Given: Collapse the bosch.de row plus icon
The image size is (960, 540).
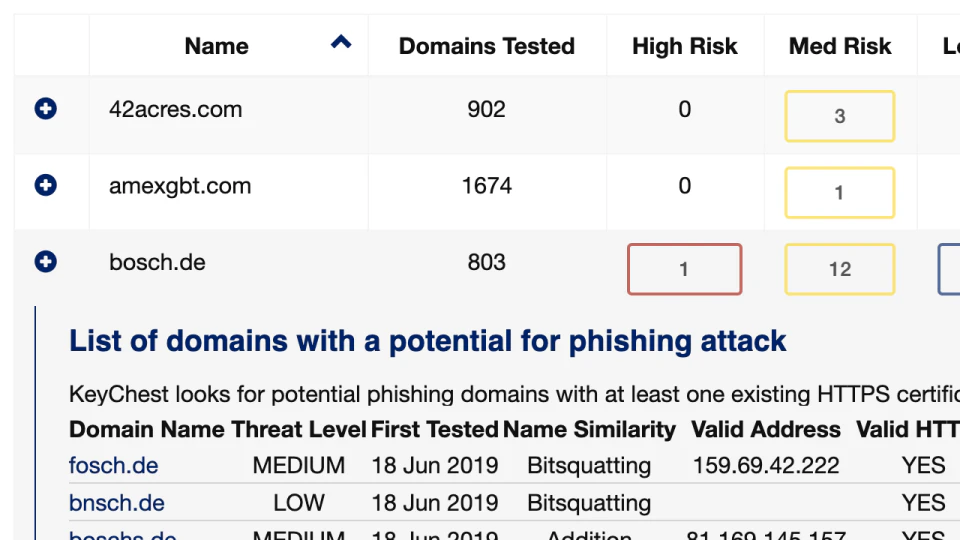Looking at the screenshot, I should (x=45, y=261).
